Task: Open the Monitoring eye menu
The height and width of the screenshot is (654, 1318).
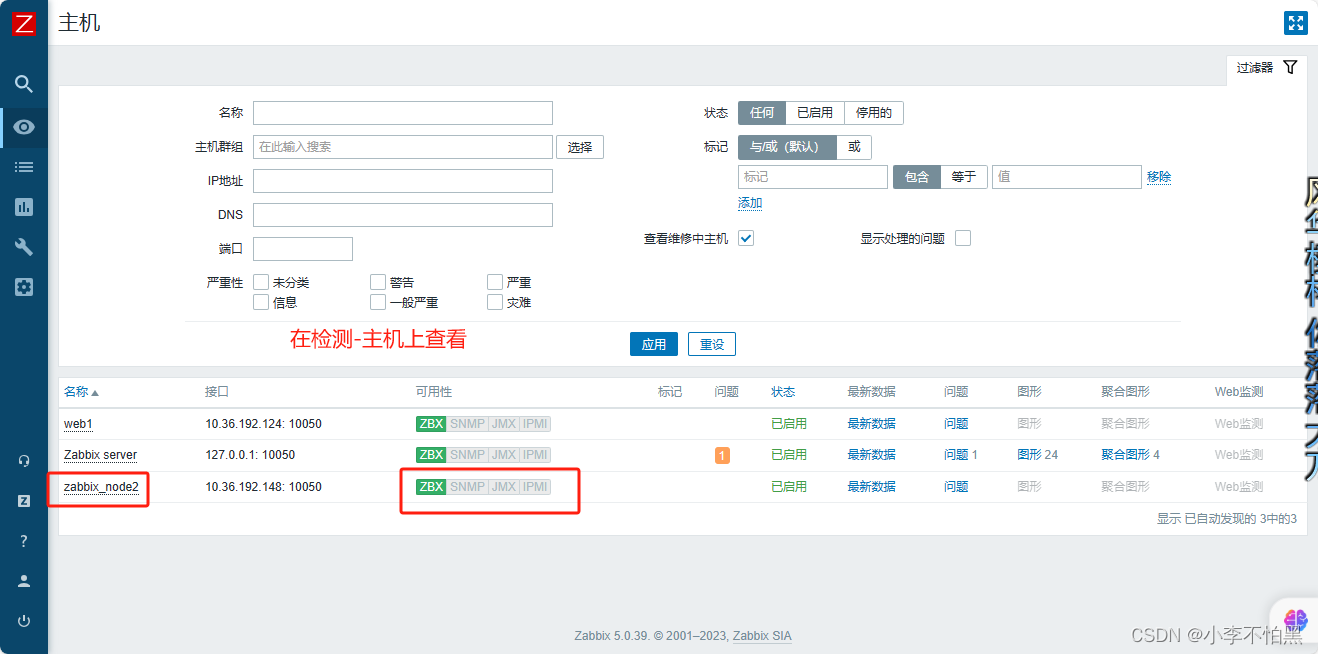Action: (24, 127)
